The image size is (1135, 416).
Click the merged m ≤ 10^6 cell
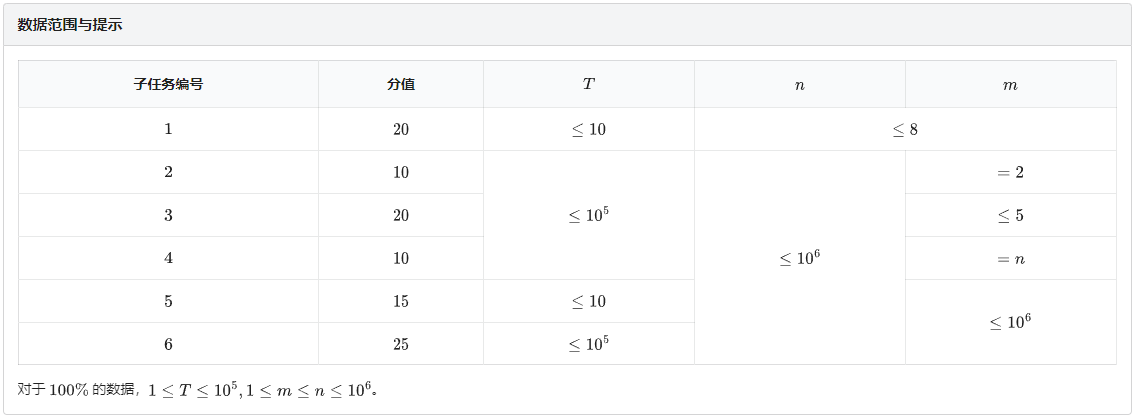pos(1010,322)
